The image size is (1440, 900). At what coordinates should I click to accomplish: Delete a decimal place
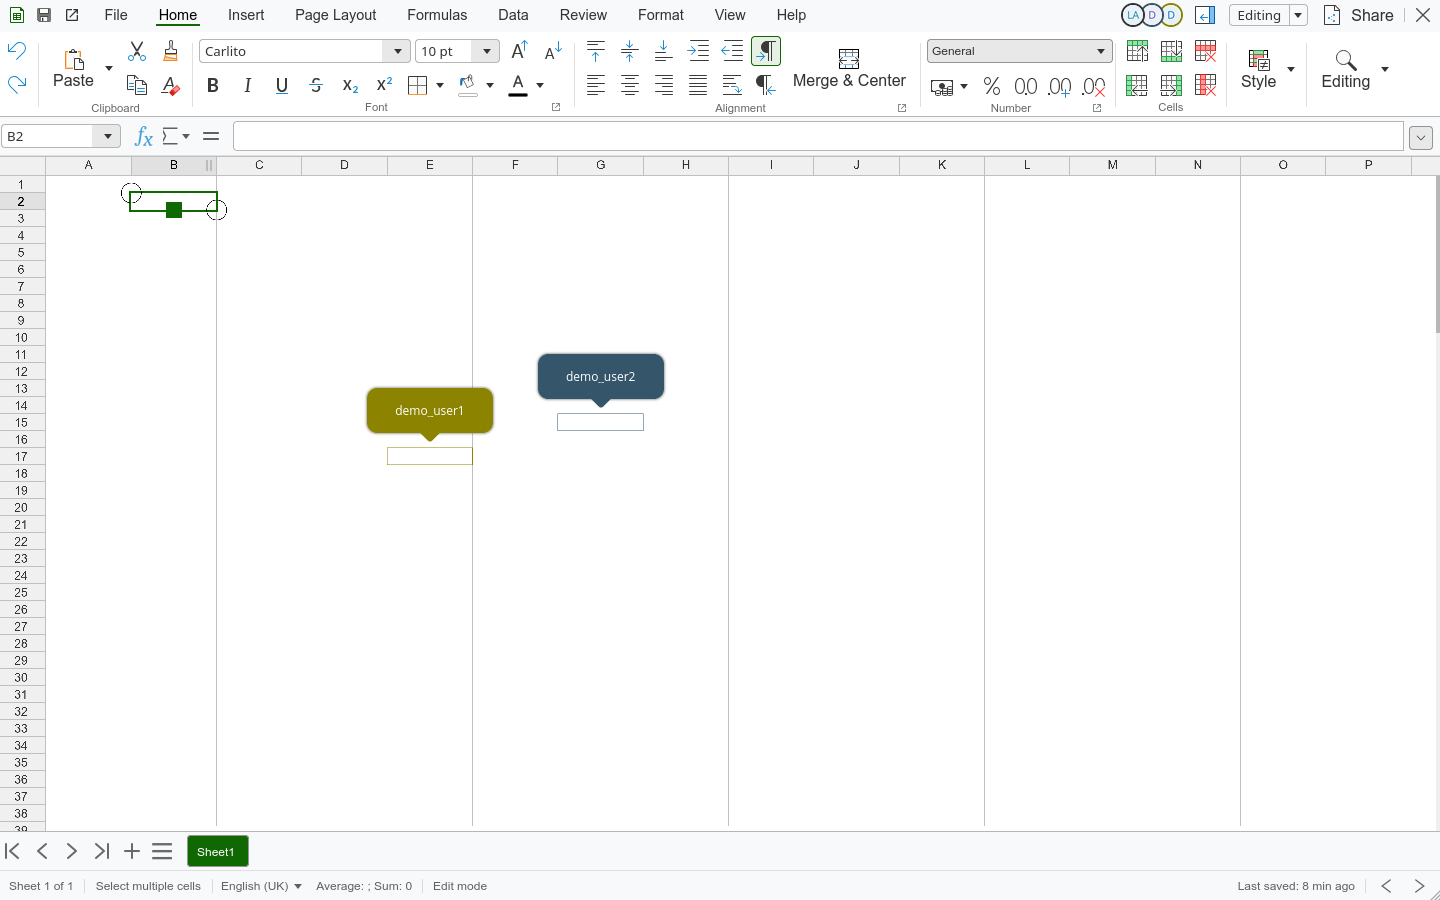(1094, 87)
